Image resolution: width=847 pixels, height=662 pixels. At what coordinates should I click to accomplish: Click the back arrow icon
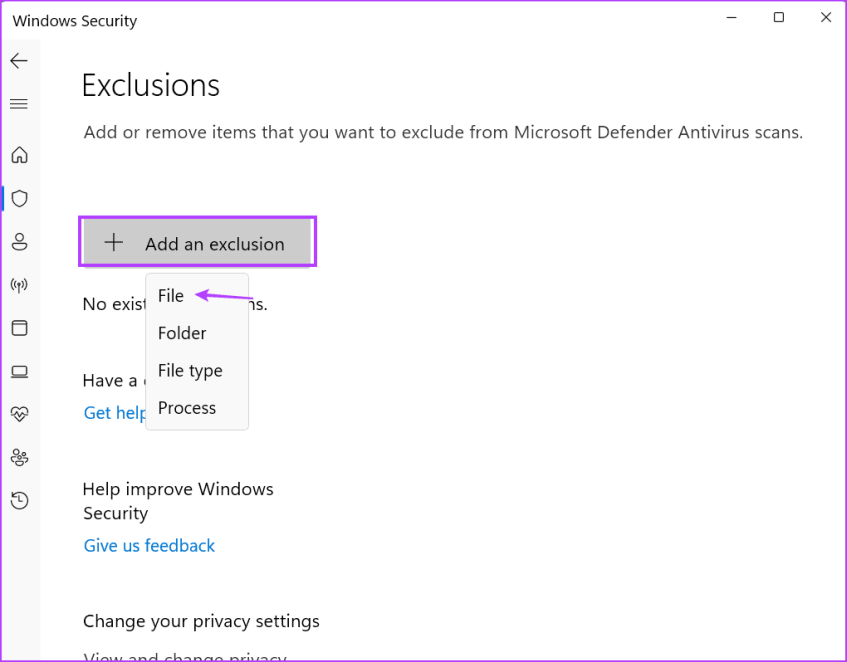coord(19,61)
